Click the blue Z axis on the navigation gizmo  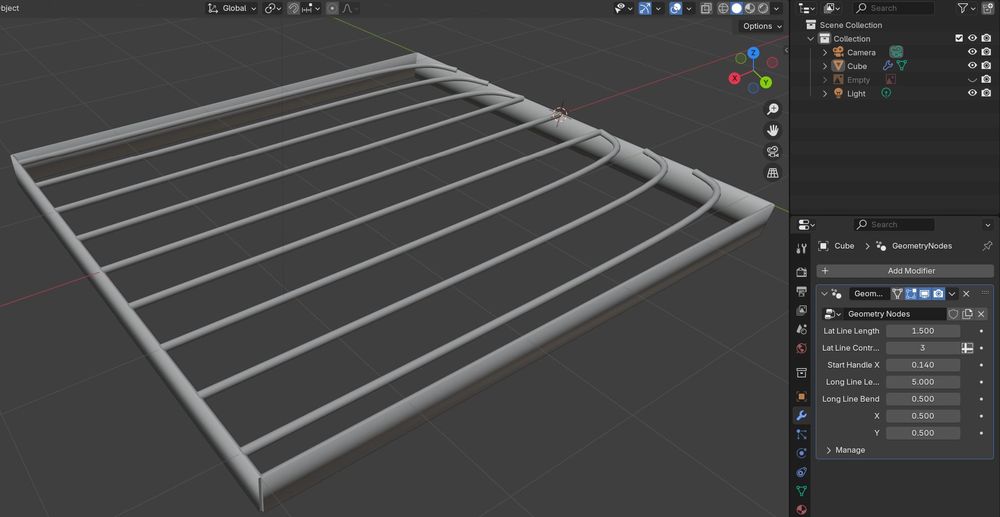(x=753, y=53)
